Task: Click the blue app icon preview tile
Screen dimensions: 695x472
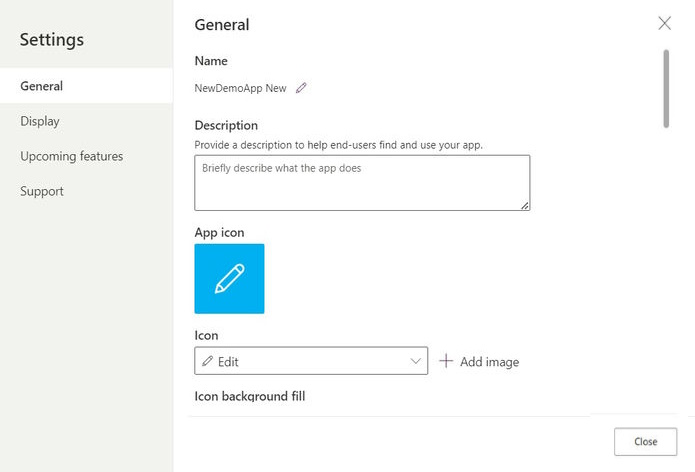Action: 229,279
